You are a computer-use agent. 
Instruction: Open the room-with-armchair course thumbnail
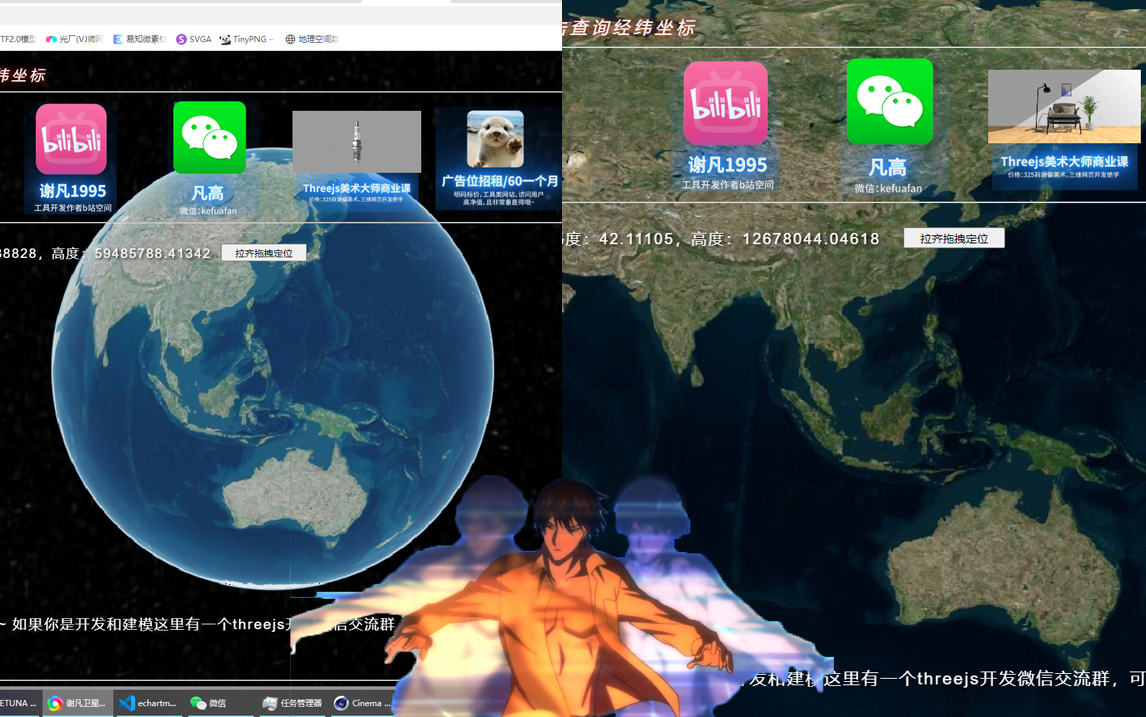pyautogui.click(x=1063, y=107)
